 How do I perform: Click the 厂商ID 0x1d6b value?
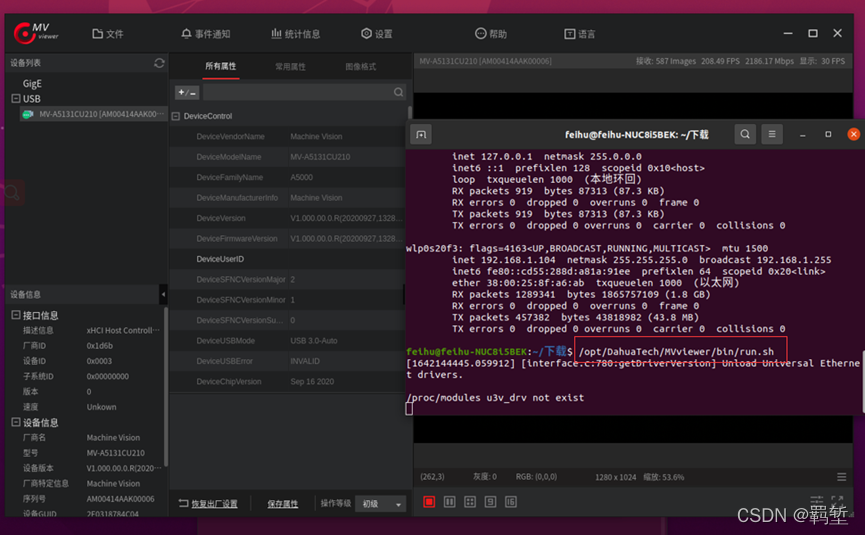coord(99,346)
